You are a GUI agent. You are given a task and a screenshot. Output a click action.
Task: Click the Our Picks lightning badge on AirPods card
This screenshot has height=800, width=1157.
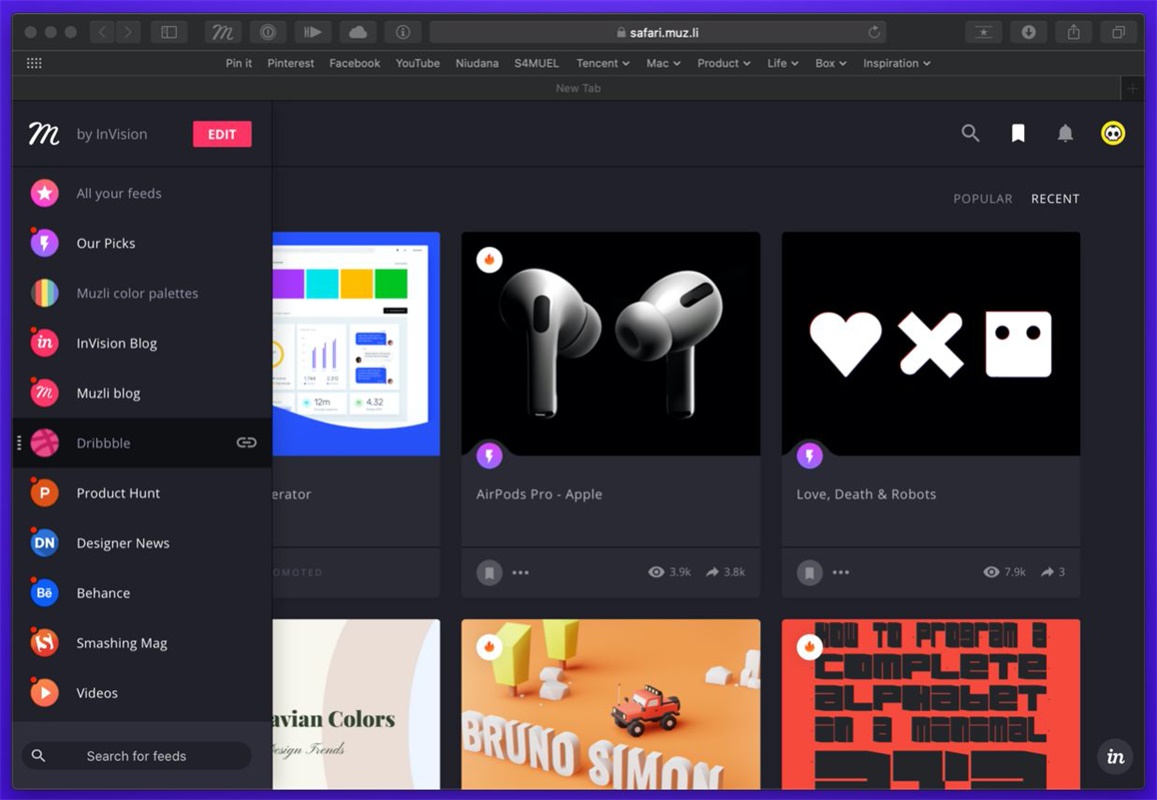pos(489,455)
